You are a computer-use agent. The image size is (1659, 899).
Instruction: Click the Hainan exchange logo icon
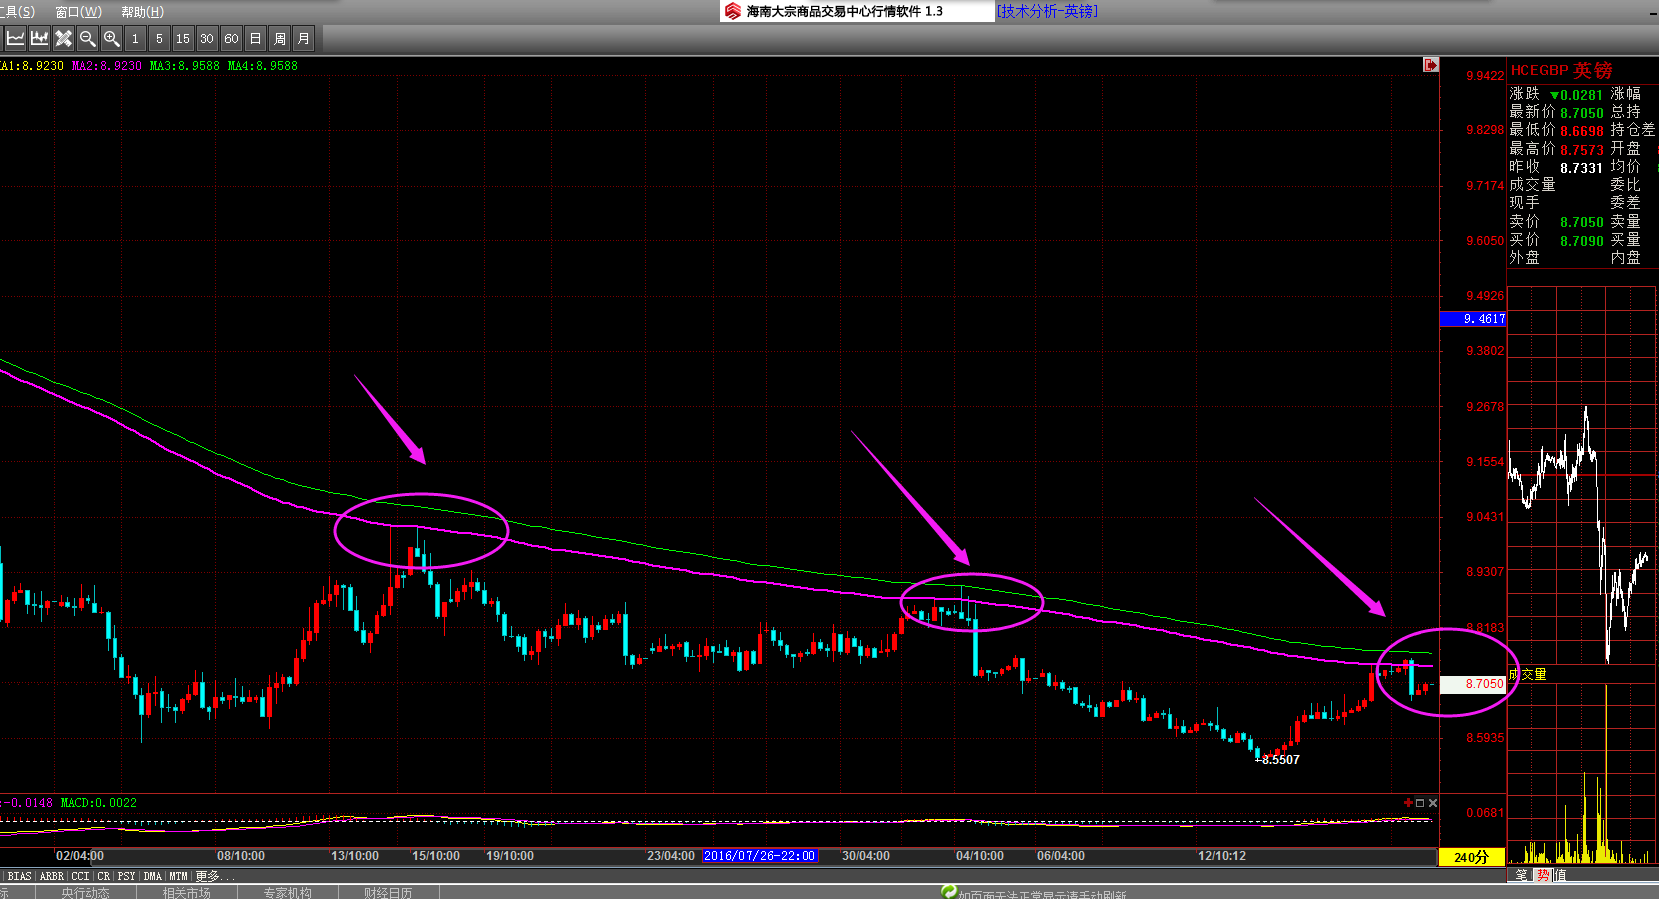point(733,11)
